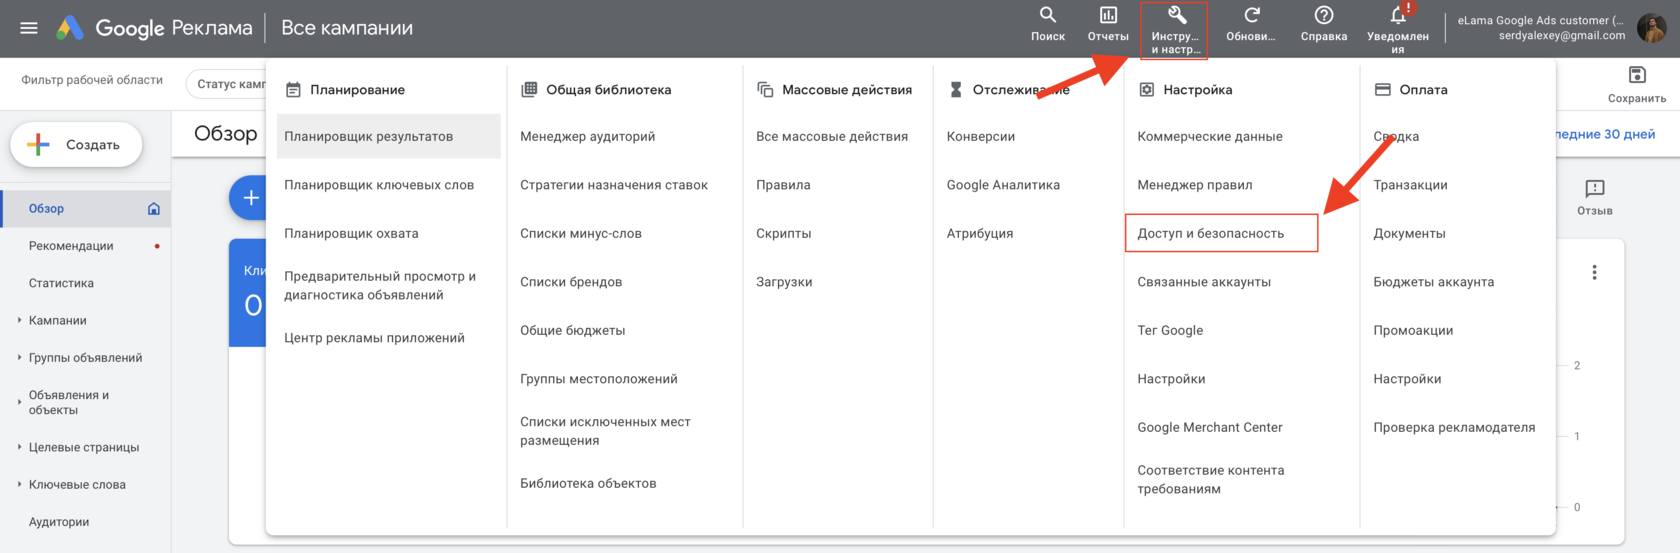Click Планирование section calendar icon
The height and width of the screenshot is (553, 1680).
[293, 90]
